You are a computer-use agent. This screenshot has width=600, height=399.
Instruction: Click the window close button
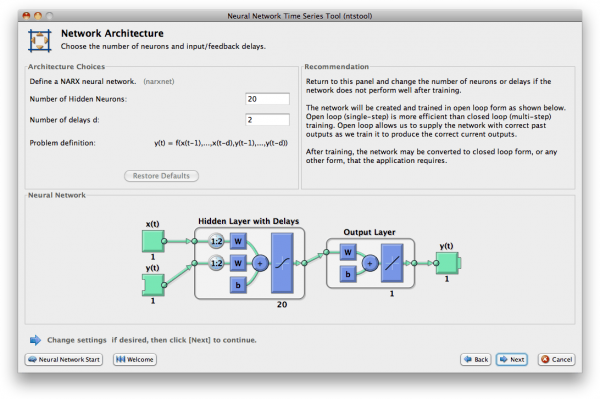26,16
